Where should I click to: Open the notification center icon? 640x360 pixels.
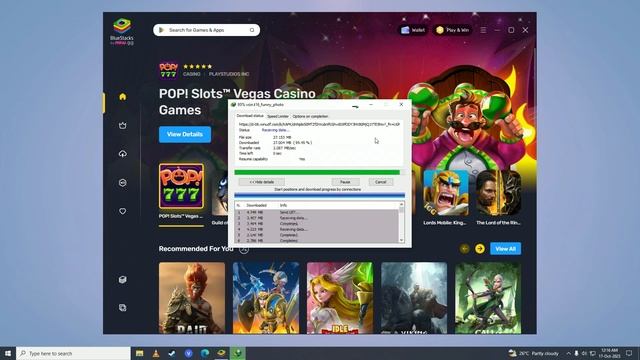click(x=629, y=353)
